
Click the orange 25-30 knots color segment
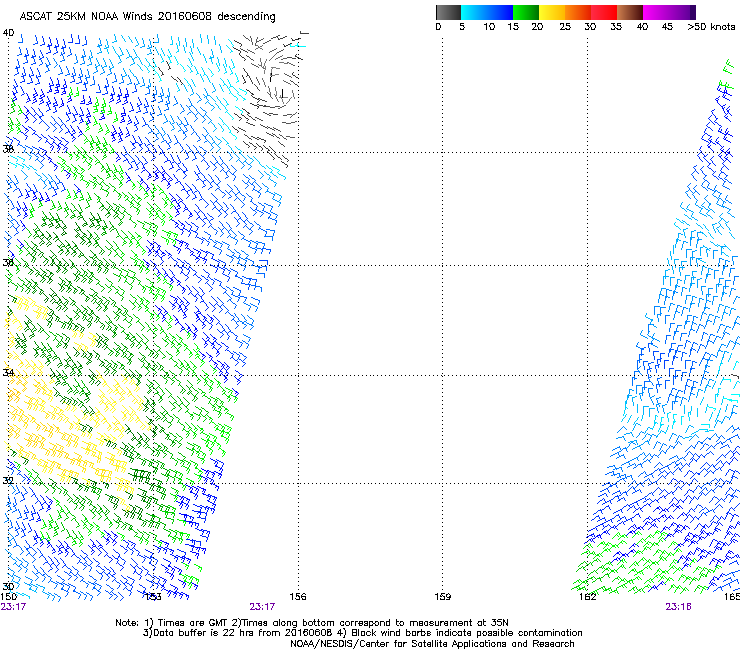pos(578,12)
